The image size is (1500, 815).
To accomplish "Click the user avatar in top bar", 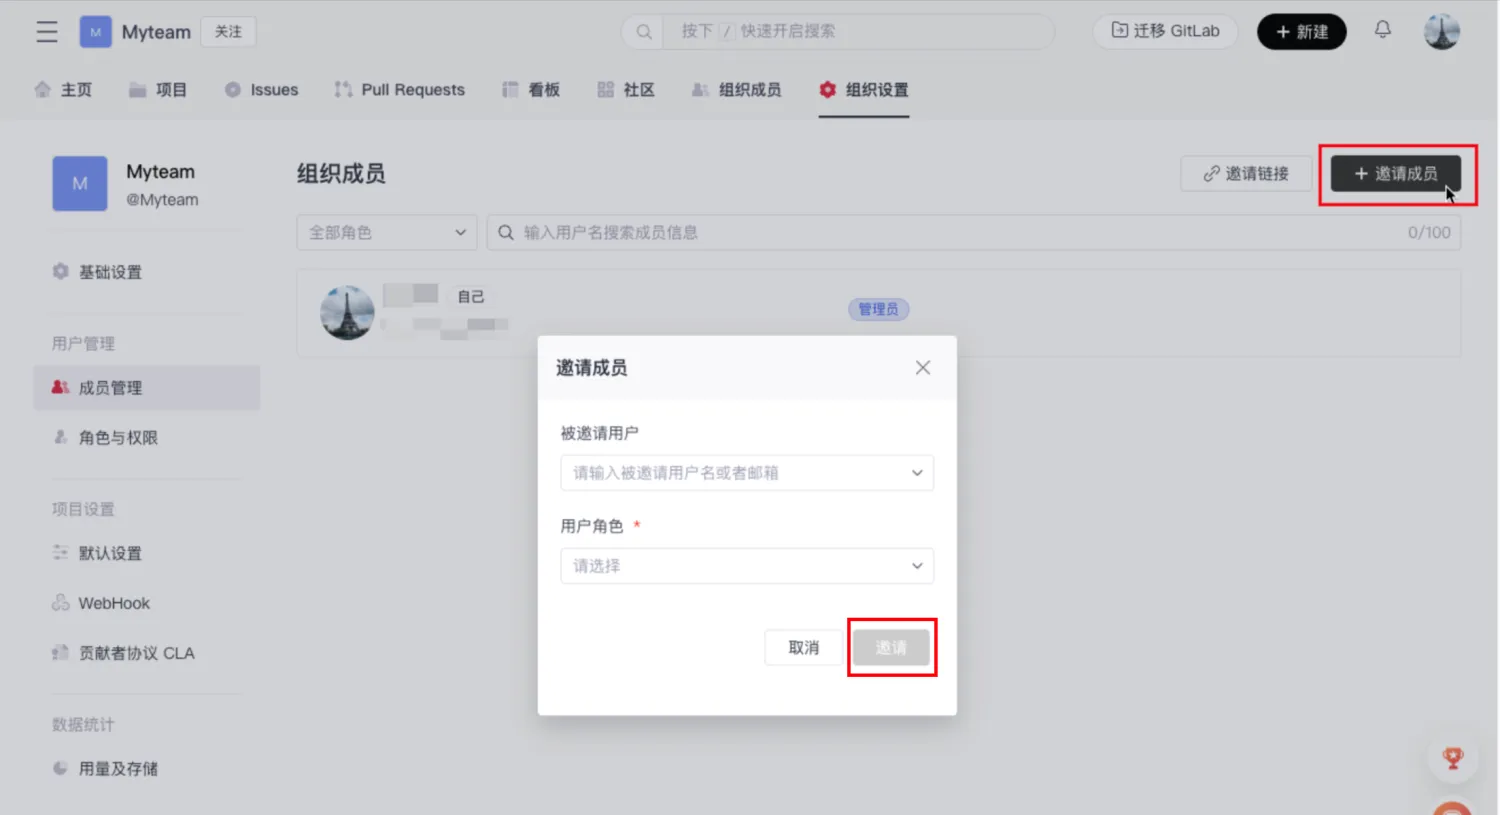I will (x=1441, y=32).
